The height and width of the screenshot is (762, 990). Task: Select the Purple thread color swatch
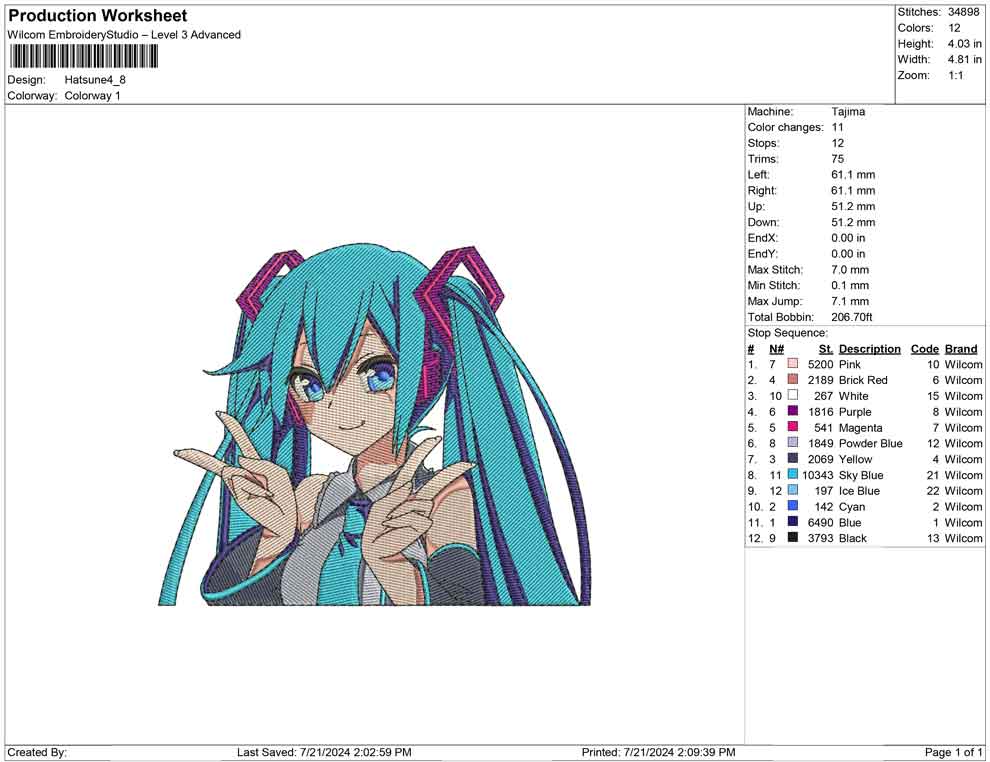point(792,411)
